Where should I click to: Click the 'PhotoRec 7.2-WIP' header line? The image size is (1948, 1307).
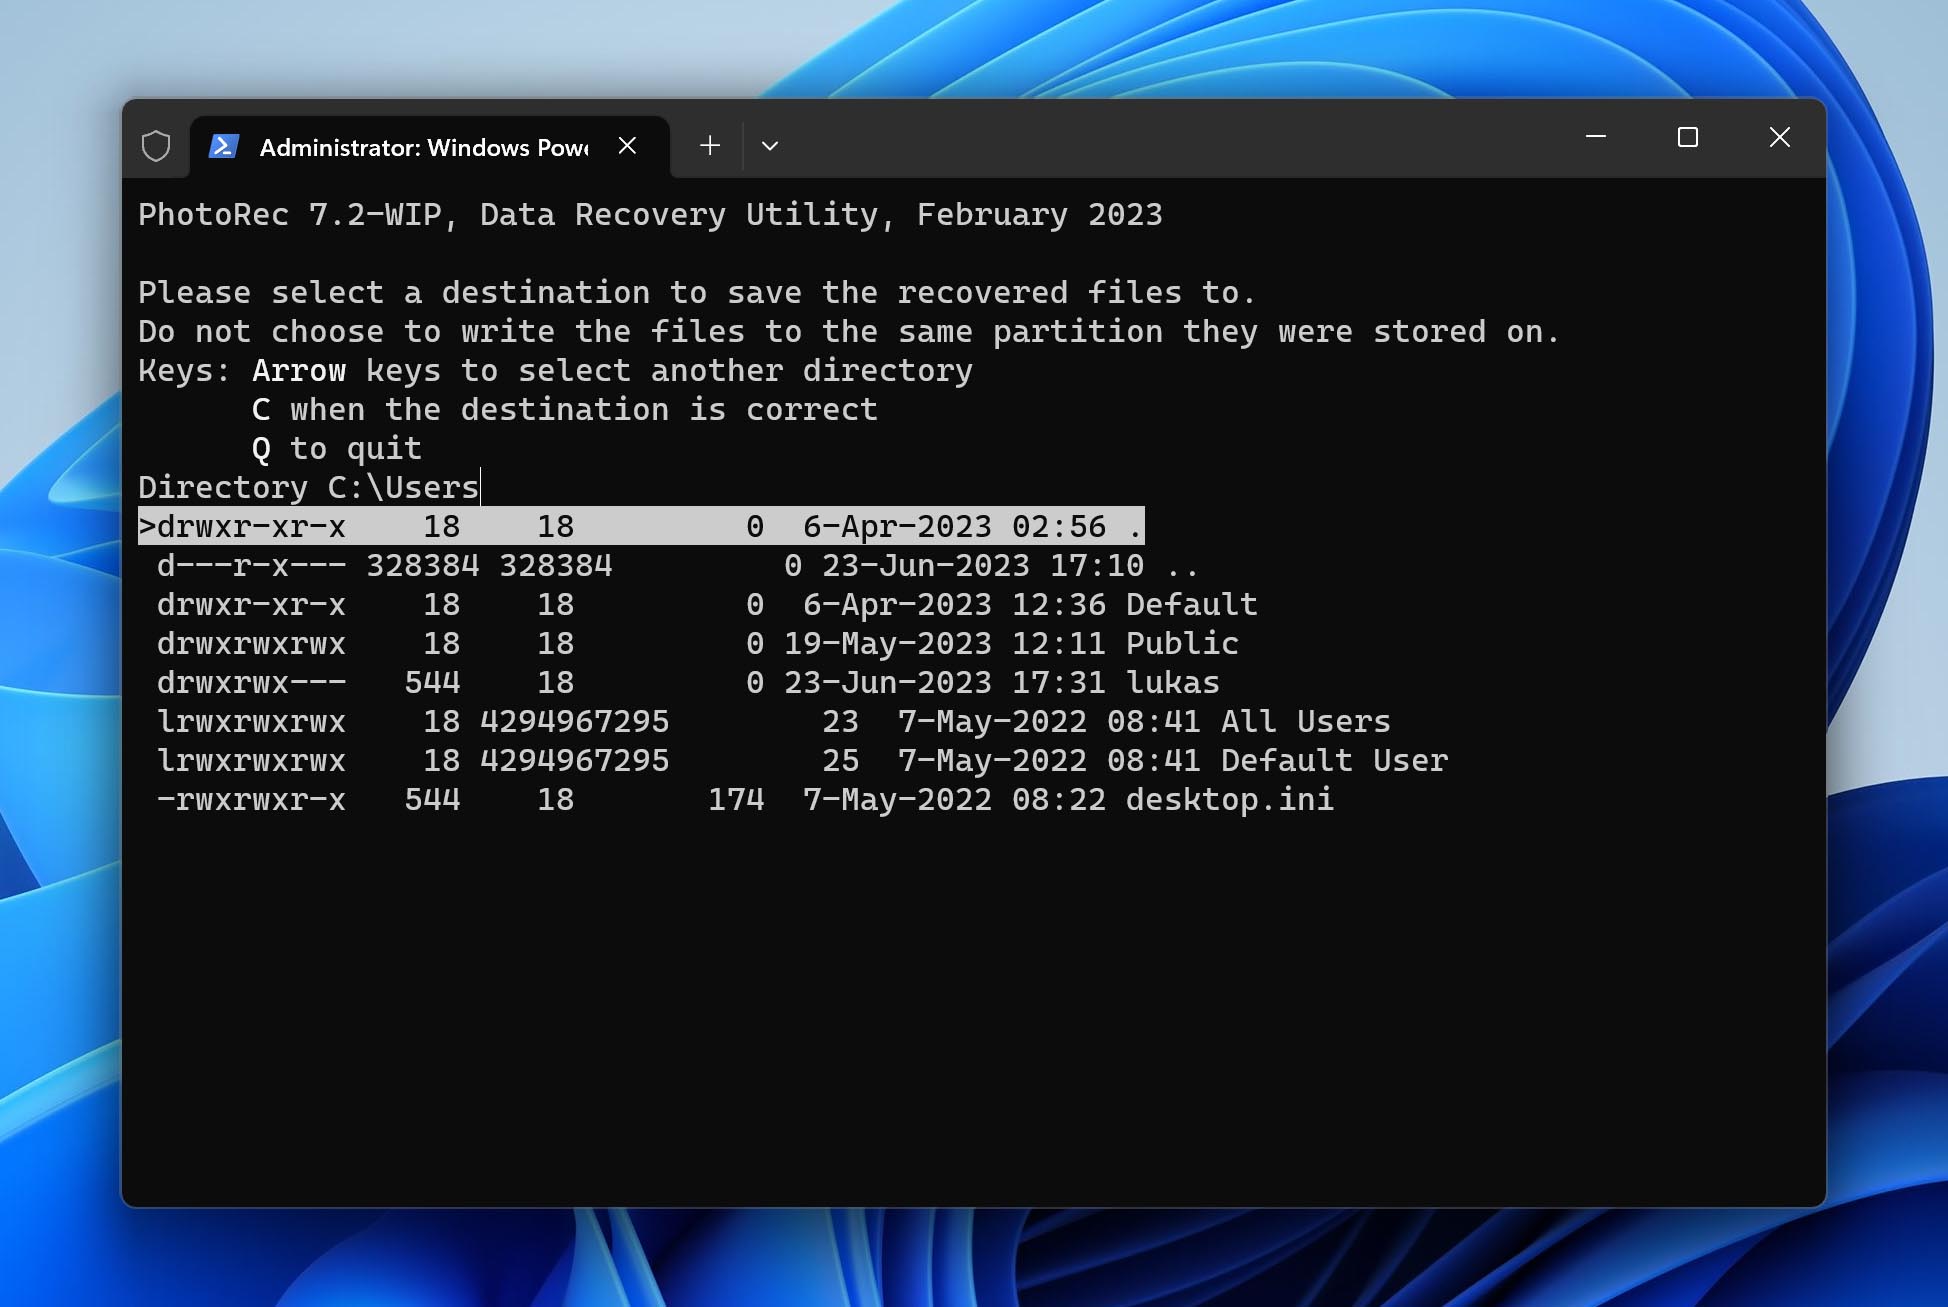(x=650, y=214)
